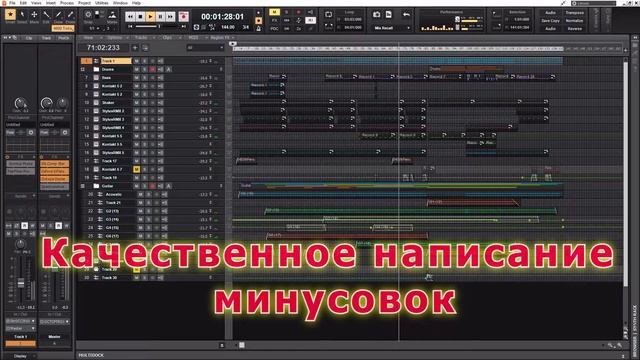Open the Process menu

67,3
